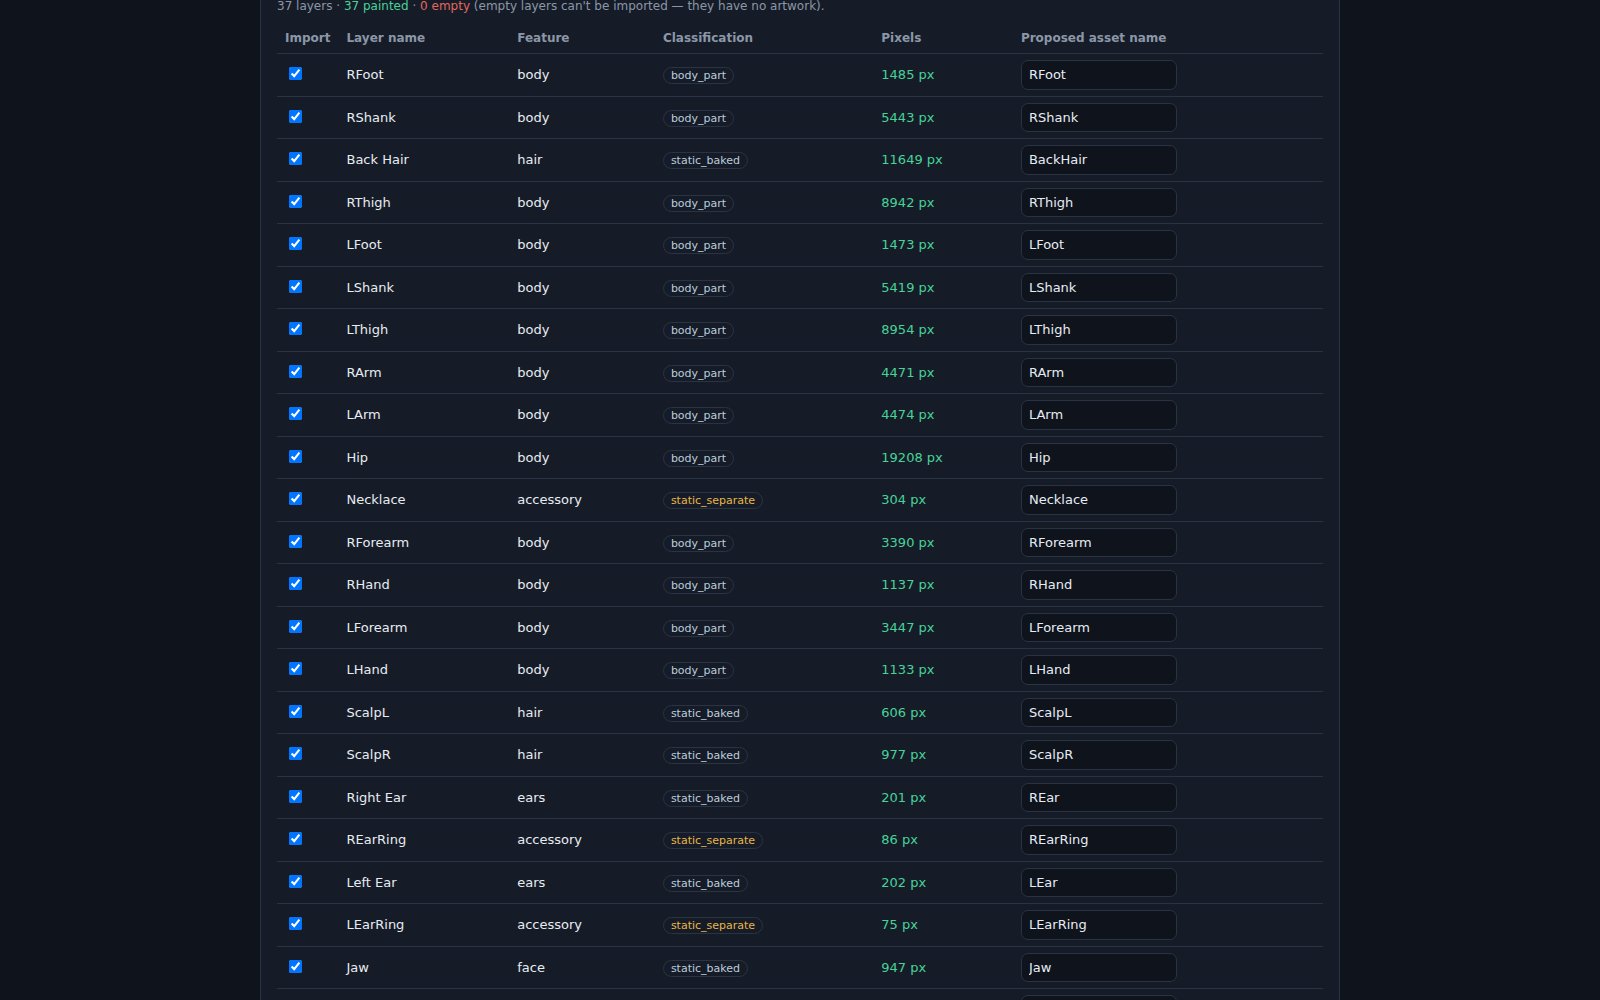
Task: Click the Classification column header
Action: pyautogui.click(x=707, y=37)
